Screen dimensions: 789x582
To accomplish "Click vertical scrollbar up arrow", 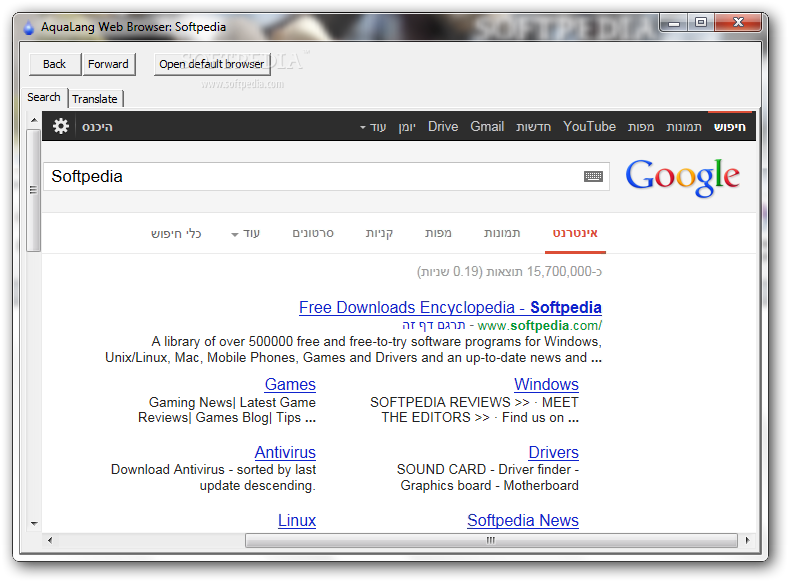I will 34,120.
